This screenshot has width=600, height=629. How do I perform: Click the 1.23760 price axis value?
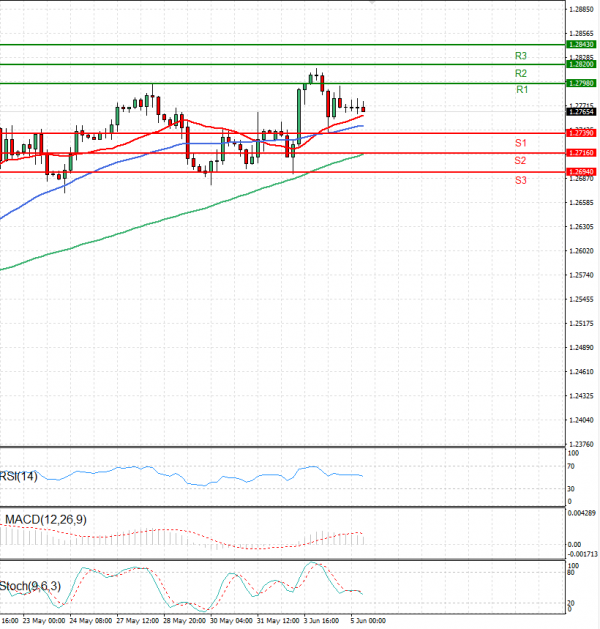click(x=581, y=444)
